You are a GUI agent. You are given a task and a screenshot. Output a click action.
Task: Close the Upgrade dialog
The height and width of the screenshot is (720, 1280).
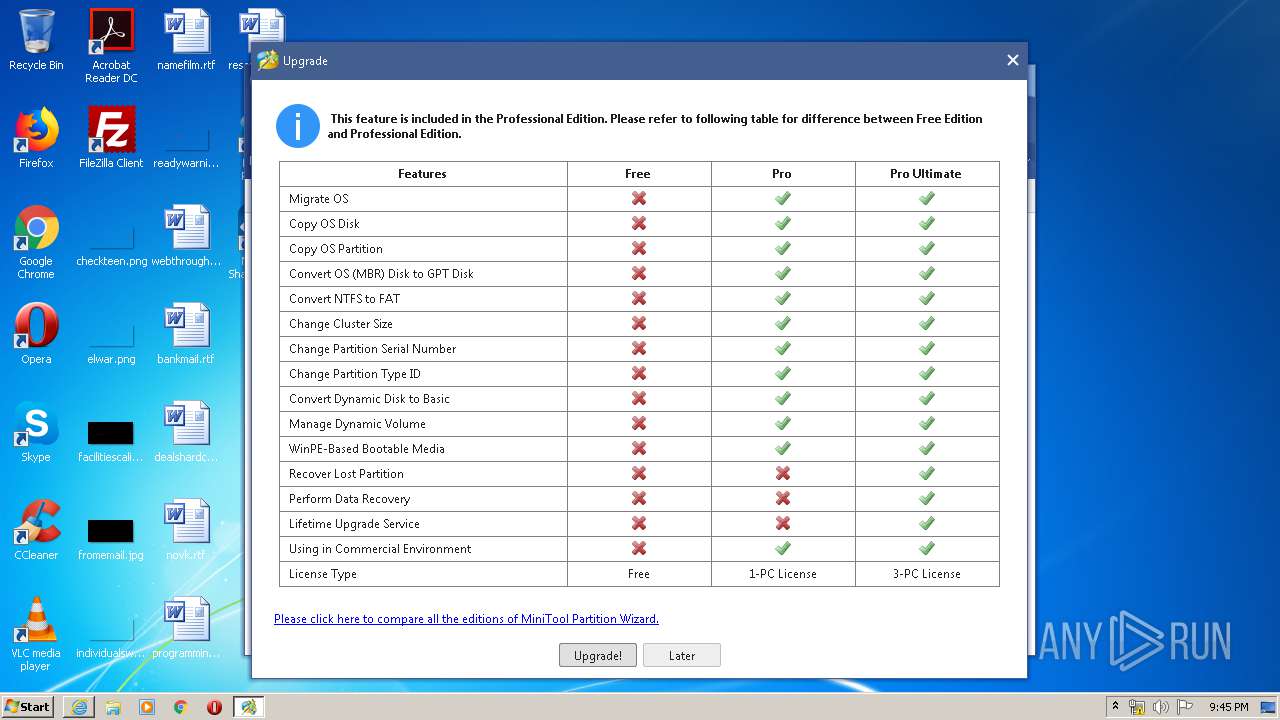point(1012,61)
